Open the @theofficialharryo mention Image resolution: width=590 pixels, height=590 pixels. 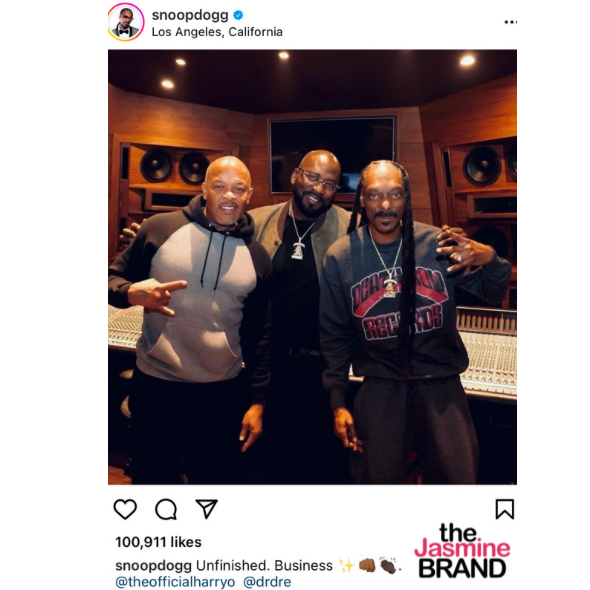point(175,582)
